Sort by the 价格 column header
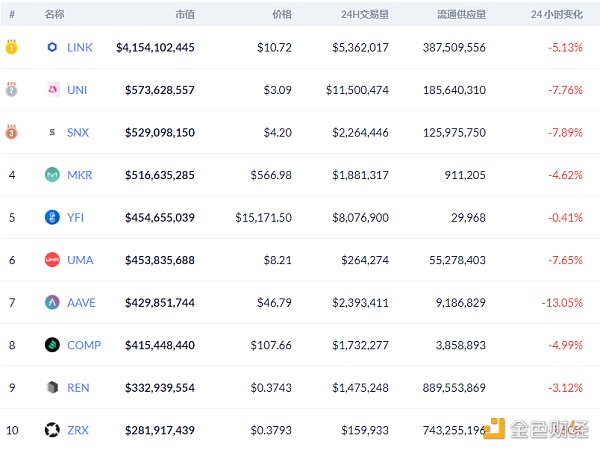Screen dimensions: 600x450 (281, 14)
